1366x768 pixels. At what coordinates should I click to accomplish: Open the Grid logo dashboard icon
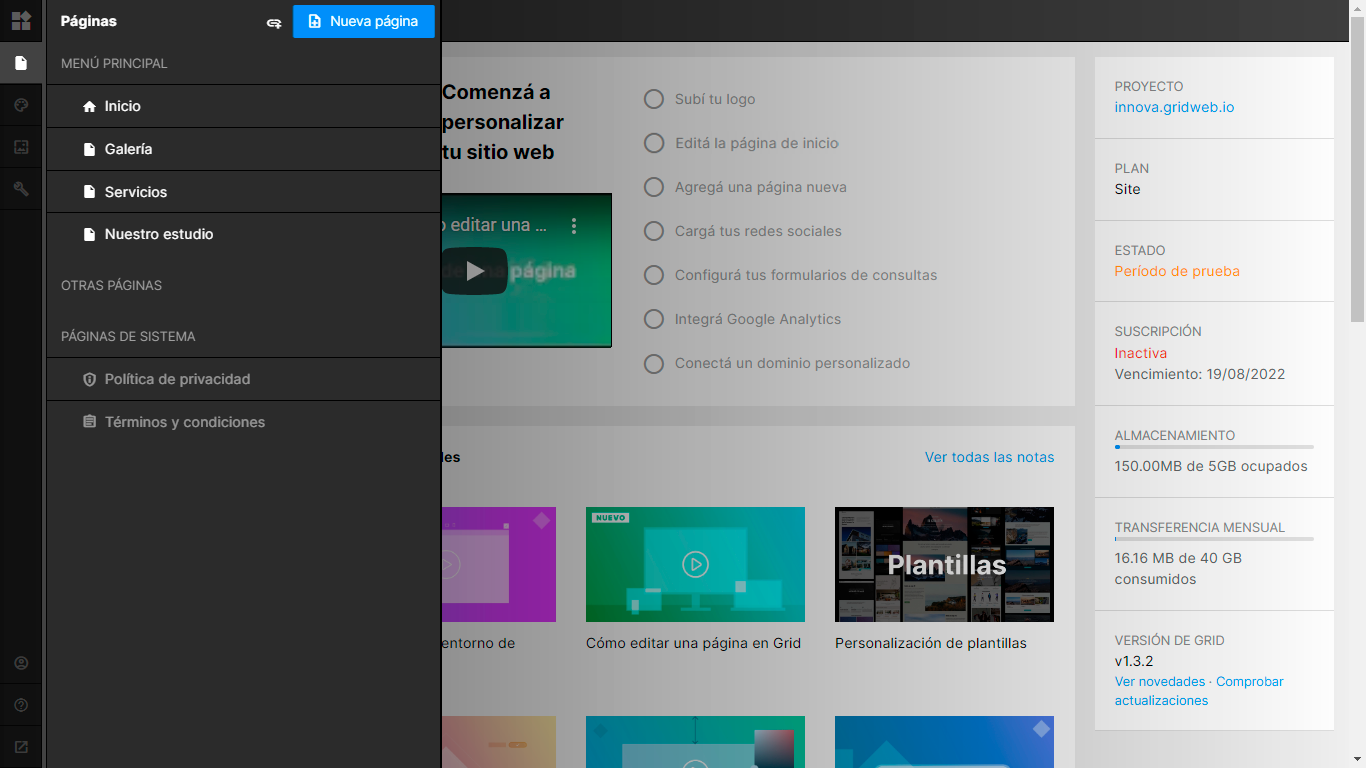(x=21, y=21)
